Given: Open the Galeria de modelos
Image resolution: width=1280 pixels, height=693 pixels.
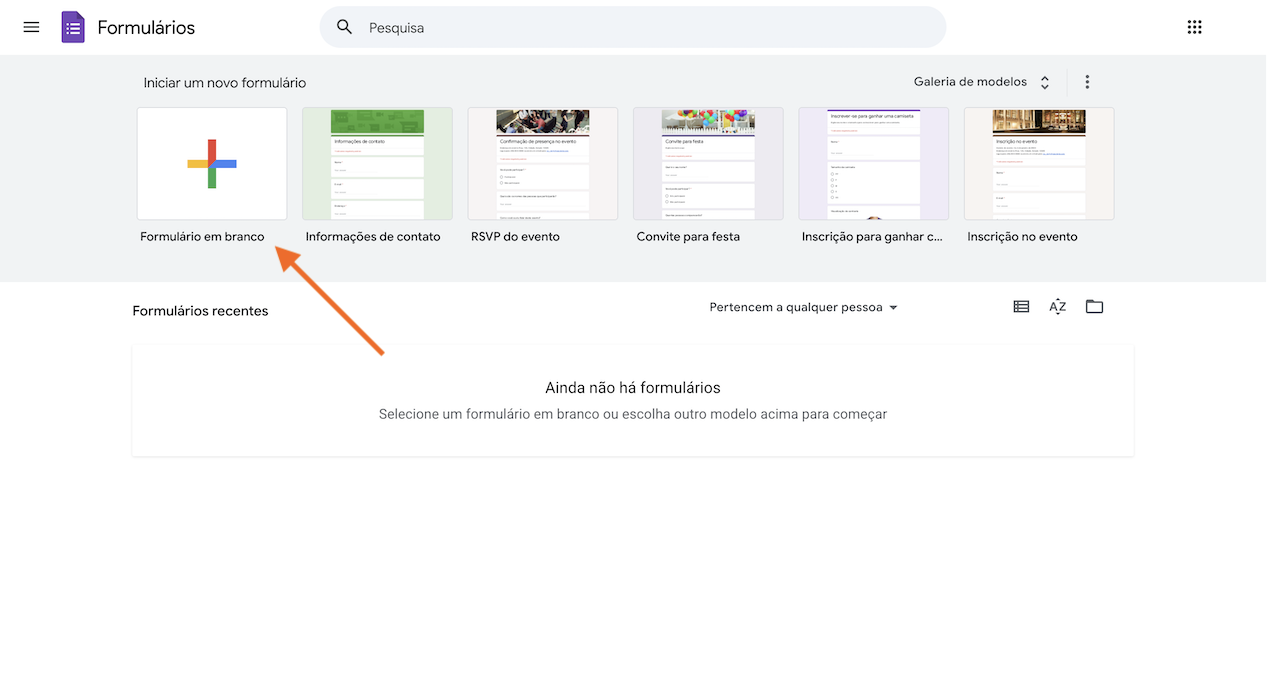Looking at the screenshot, I should pos(969,81).
